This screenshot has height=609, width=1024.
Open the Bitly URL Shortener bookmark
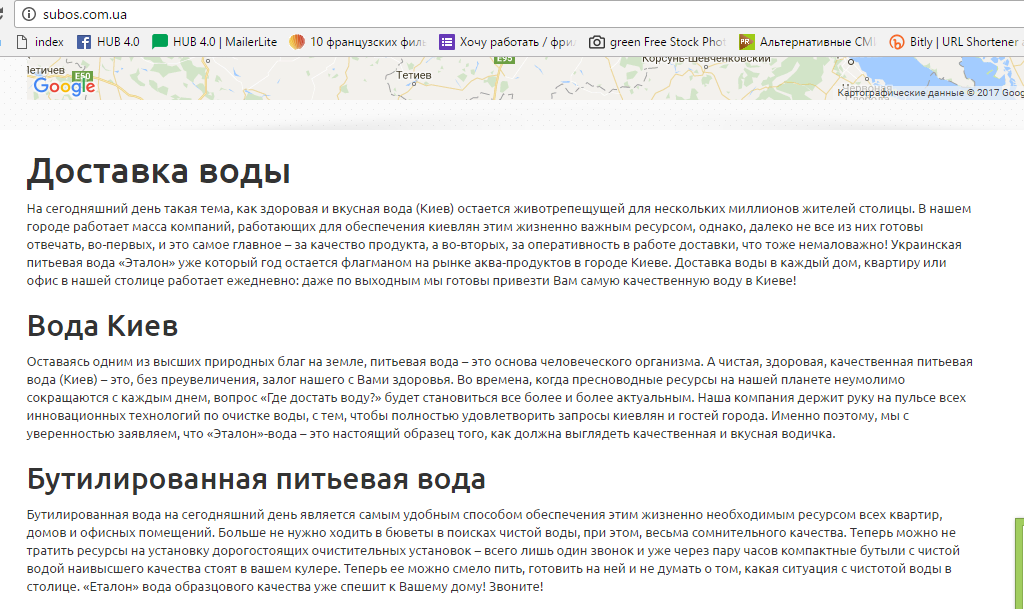pos(954,42)
